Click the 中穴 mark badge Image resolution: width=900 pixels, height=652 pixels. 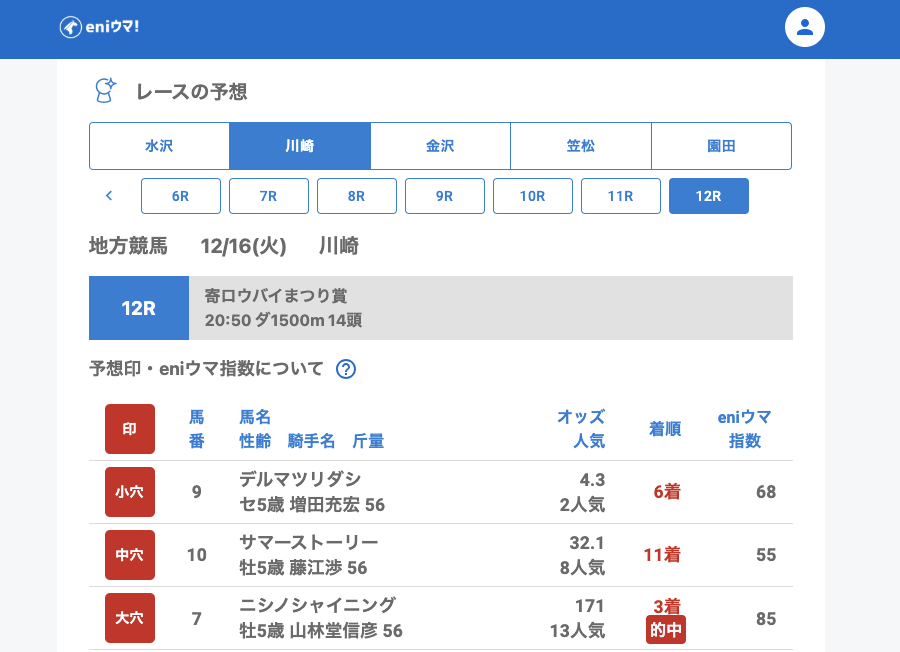(x=130, y=555)
